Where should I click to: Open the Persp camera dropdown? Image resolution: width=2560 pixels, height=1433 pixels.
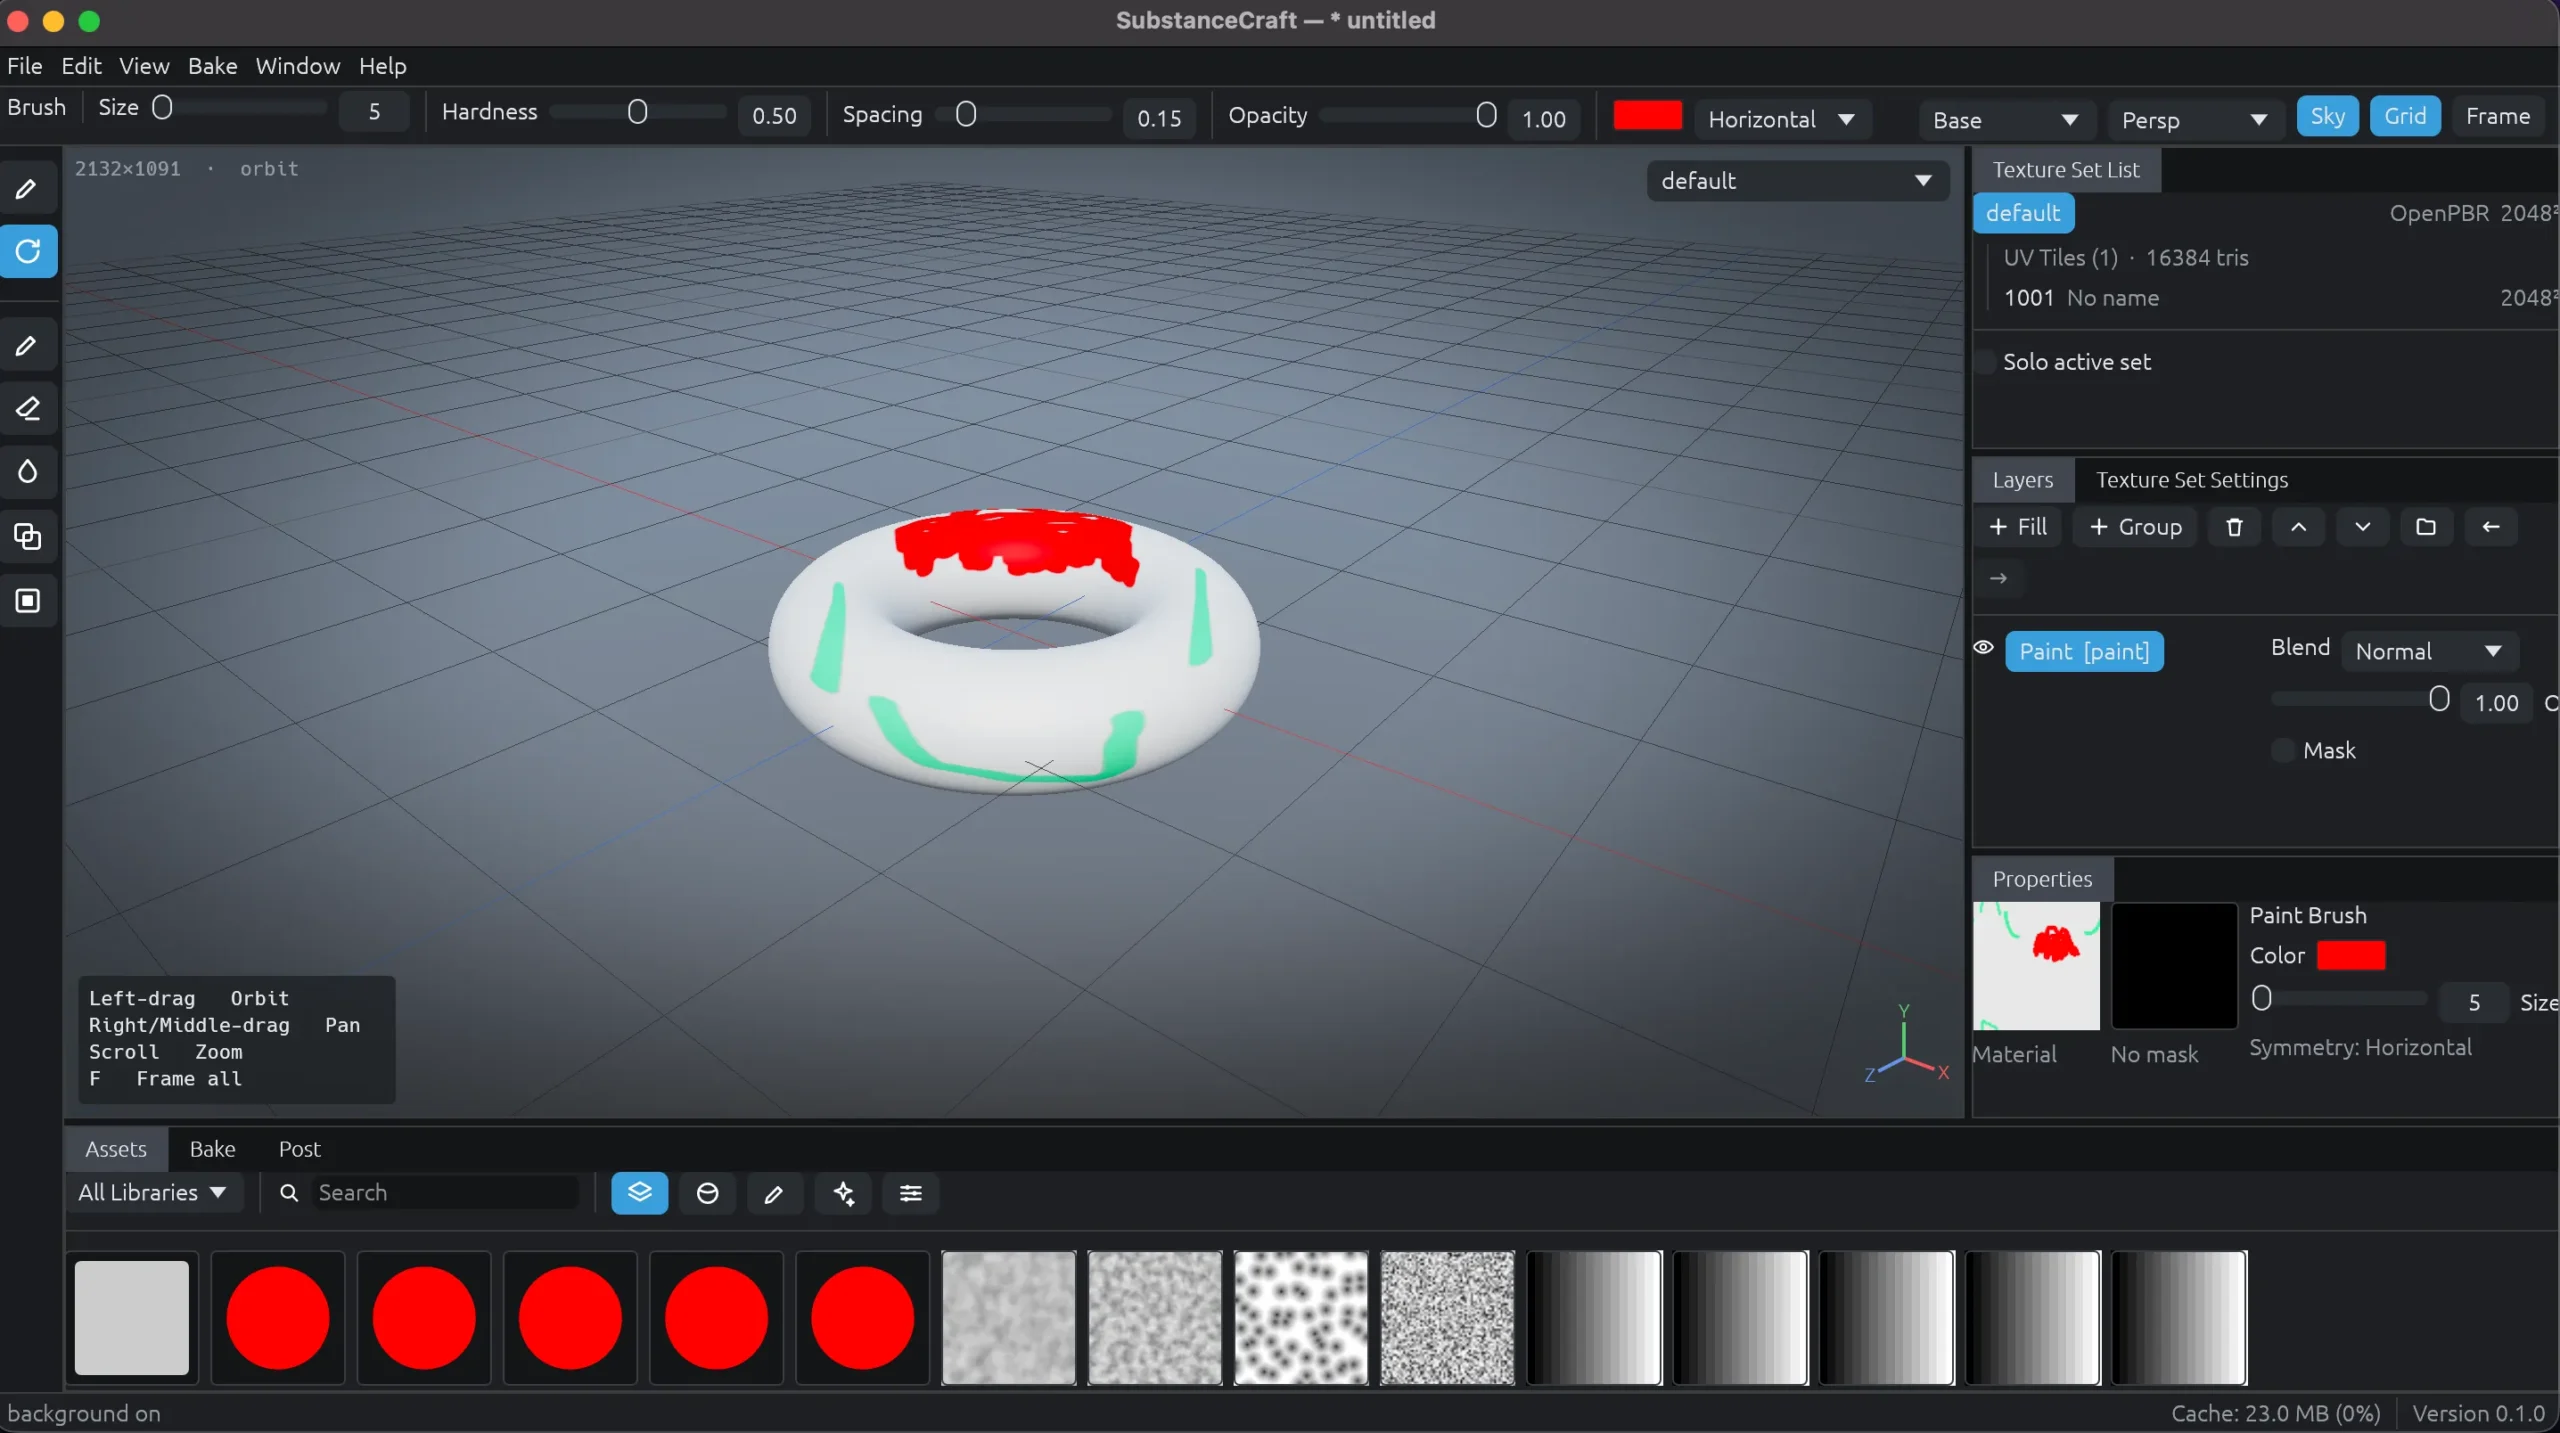click(x=2195, y=120)
